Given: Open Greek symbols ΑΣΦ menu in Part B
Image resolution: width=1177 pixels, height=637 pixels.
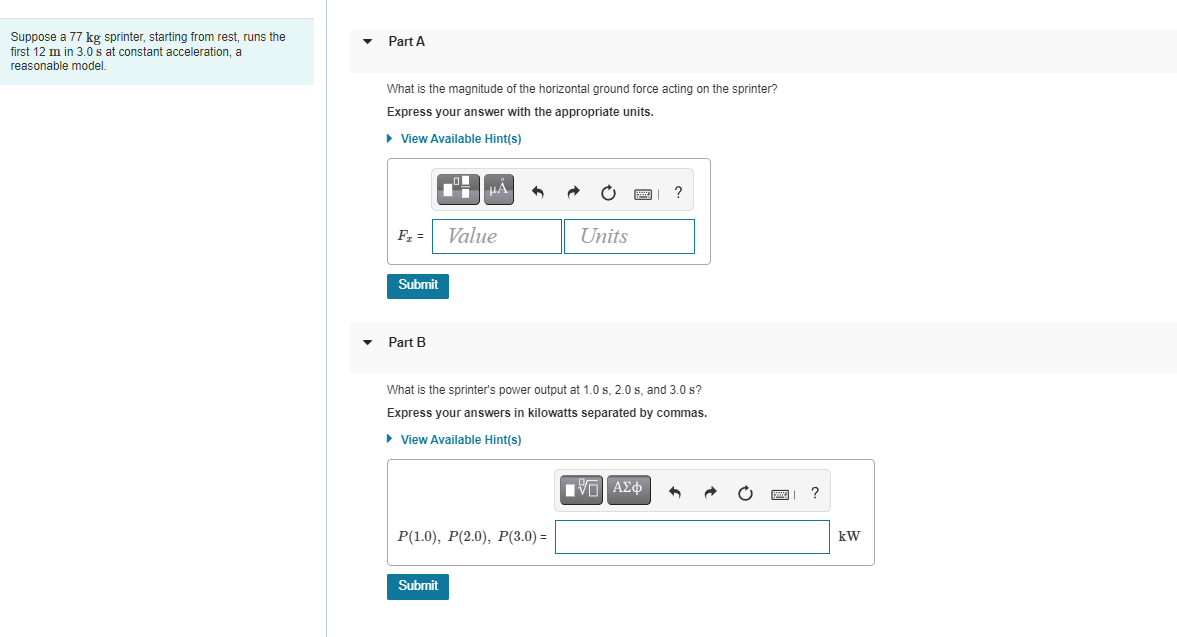Looking at the screenshot, I should tap(628, 490).
